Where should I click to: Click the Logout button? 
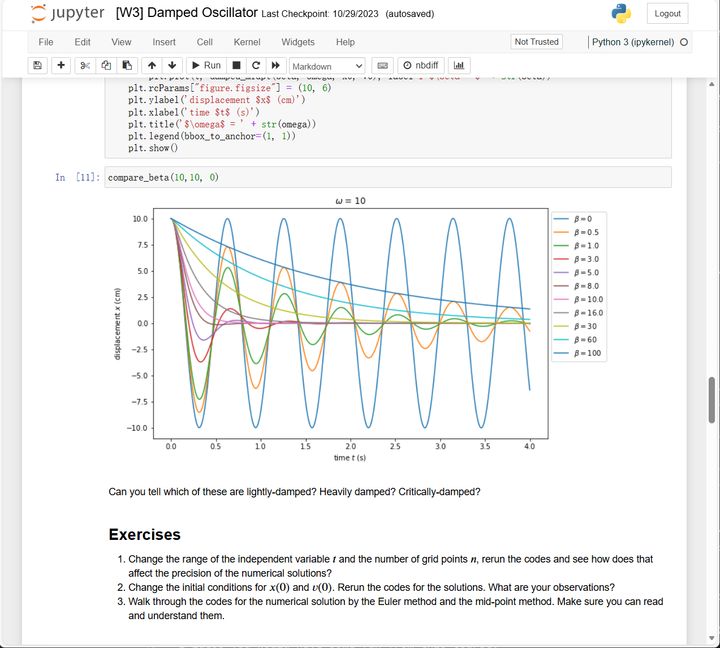667,13
